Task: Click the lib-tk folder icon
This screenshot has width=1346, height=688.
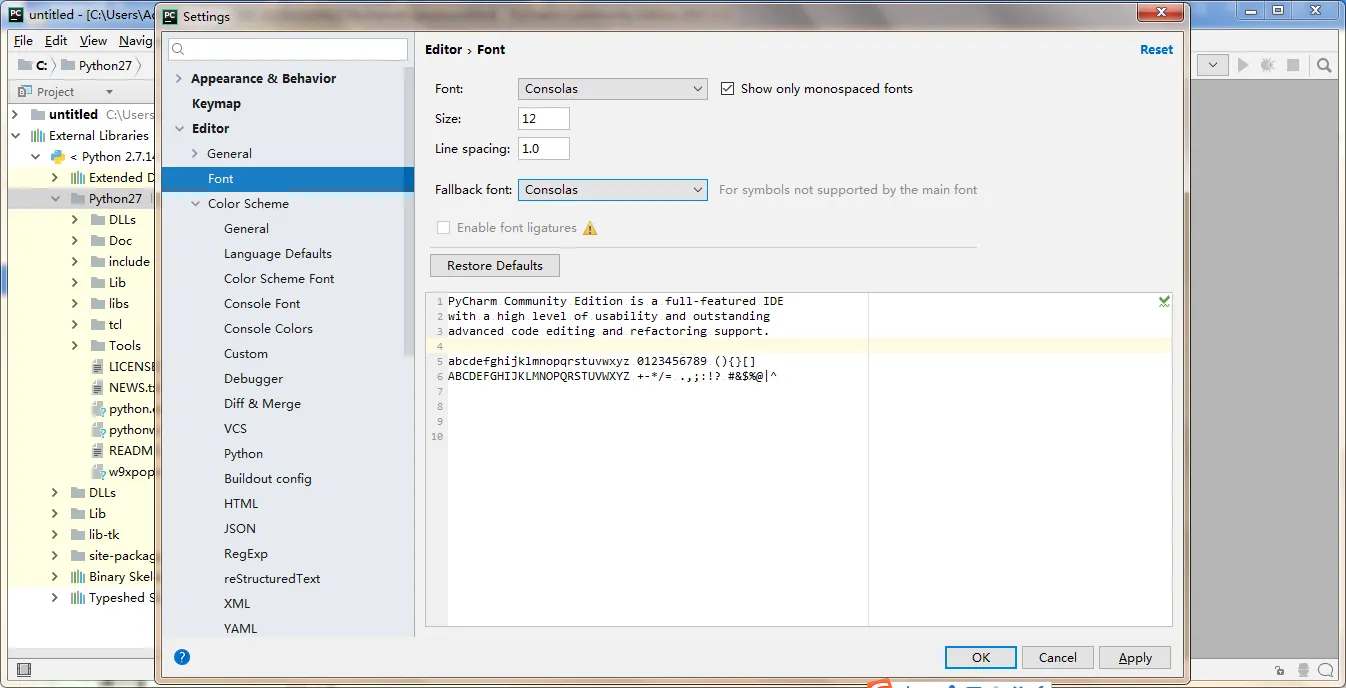Action: coord(78,534)
